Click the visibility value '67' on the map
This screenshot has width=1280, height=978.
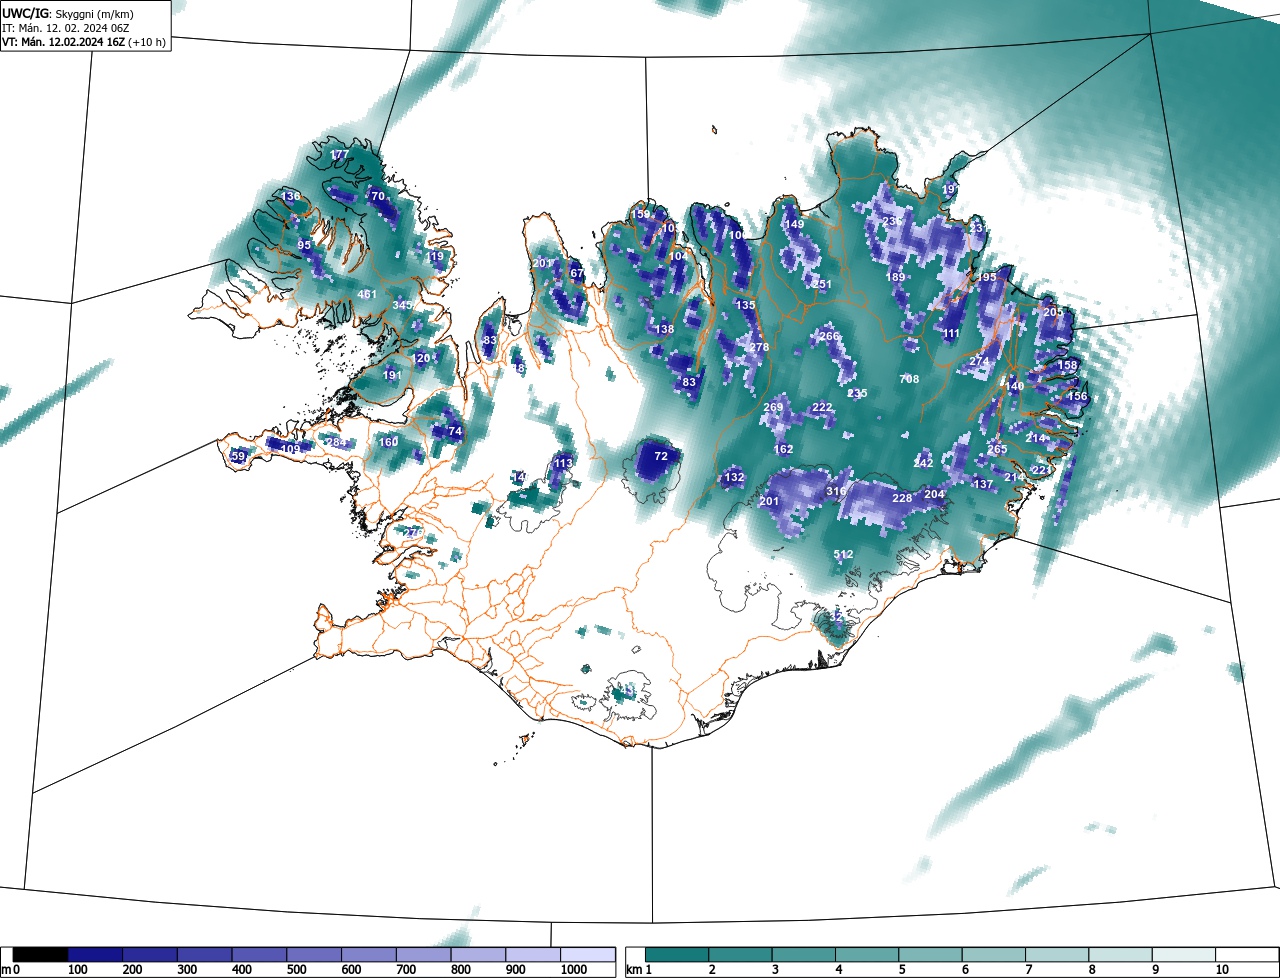pyautogui.click(x=576, y=273)
